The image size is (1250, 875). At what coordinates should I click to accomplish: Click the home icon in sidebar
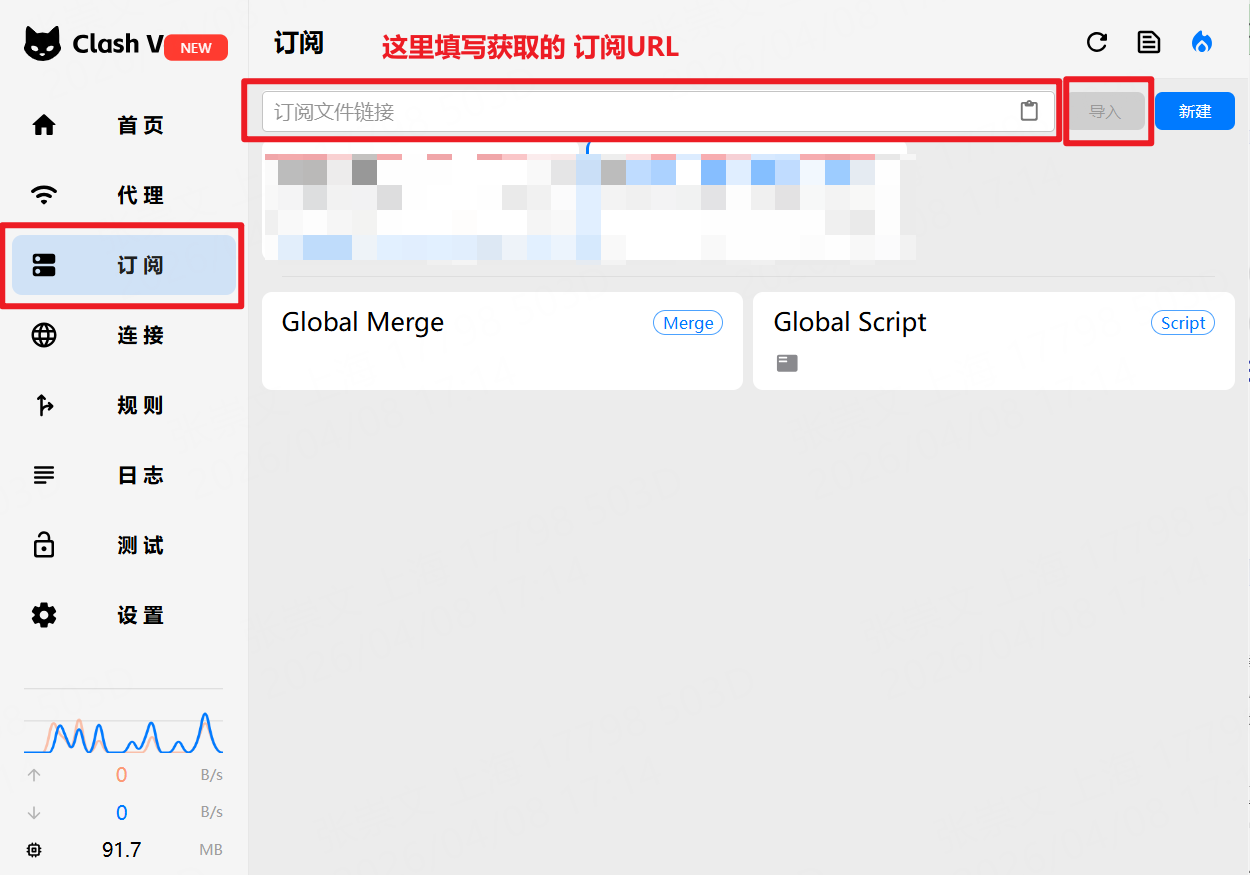44,125
